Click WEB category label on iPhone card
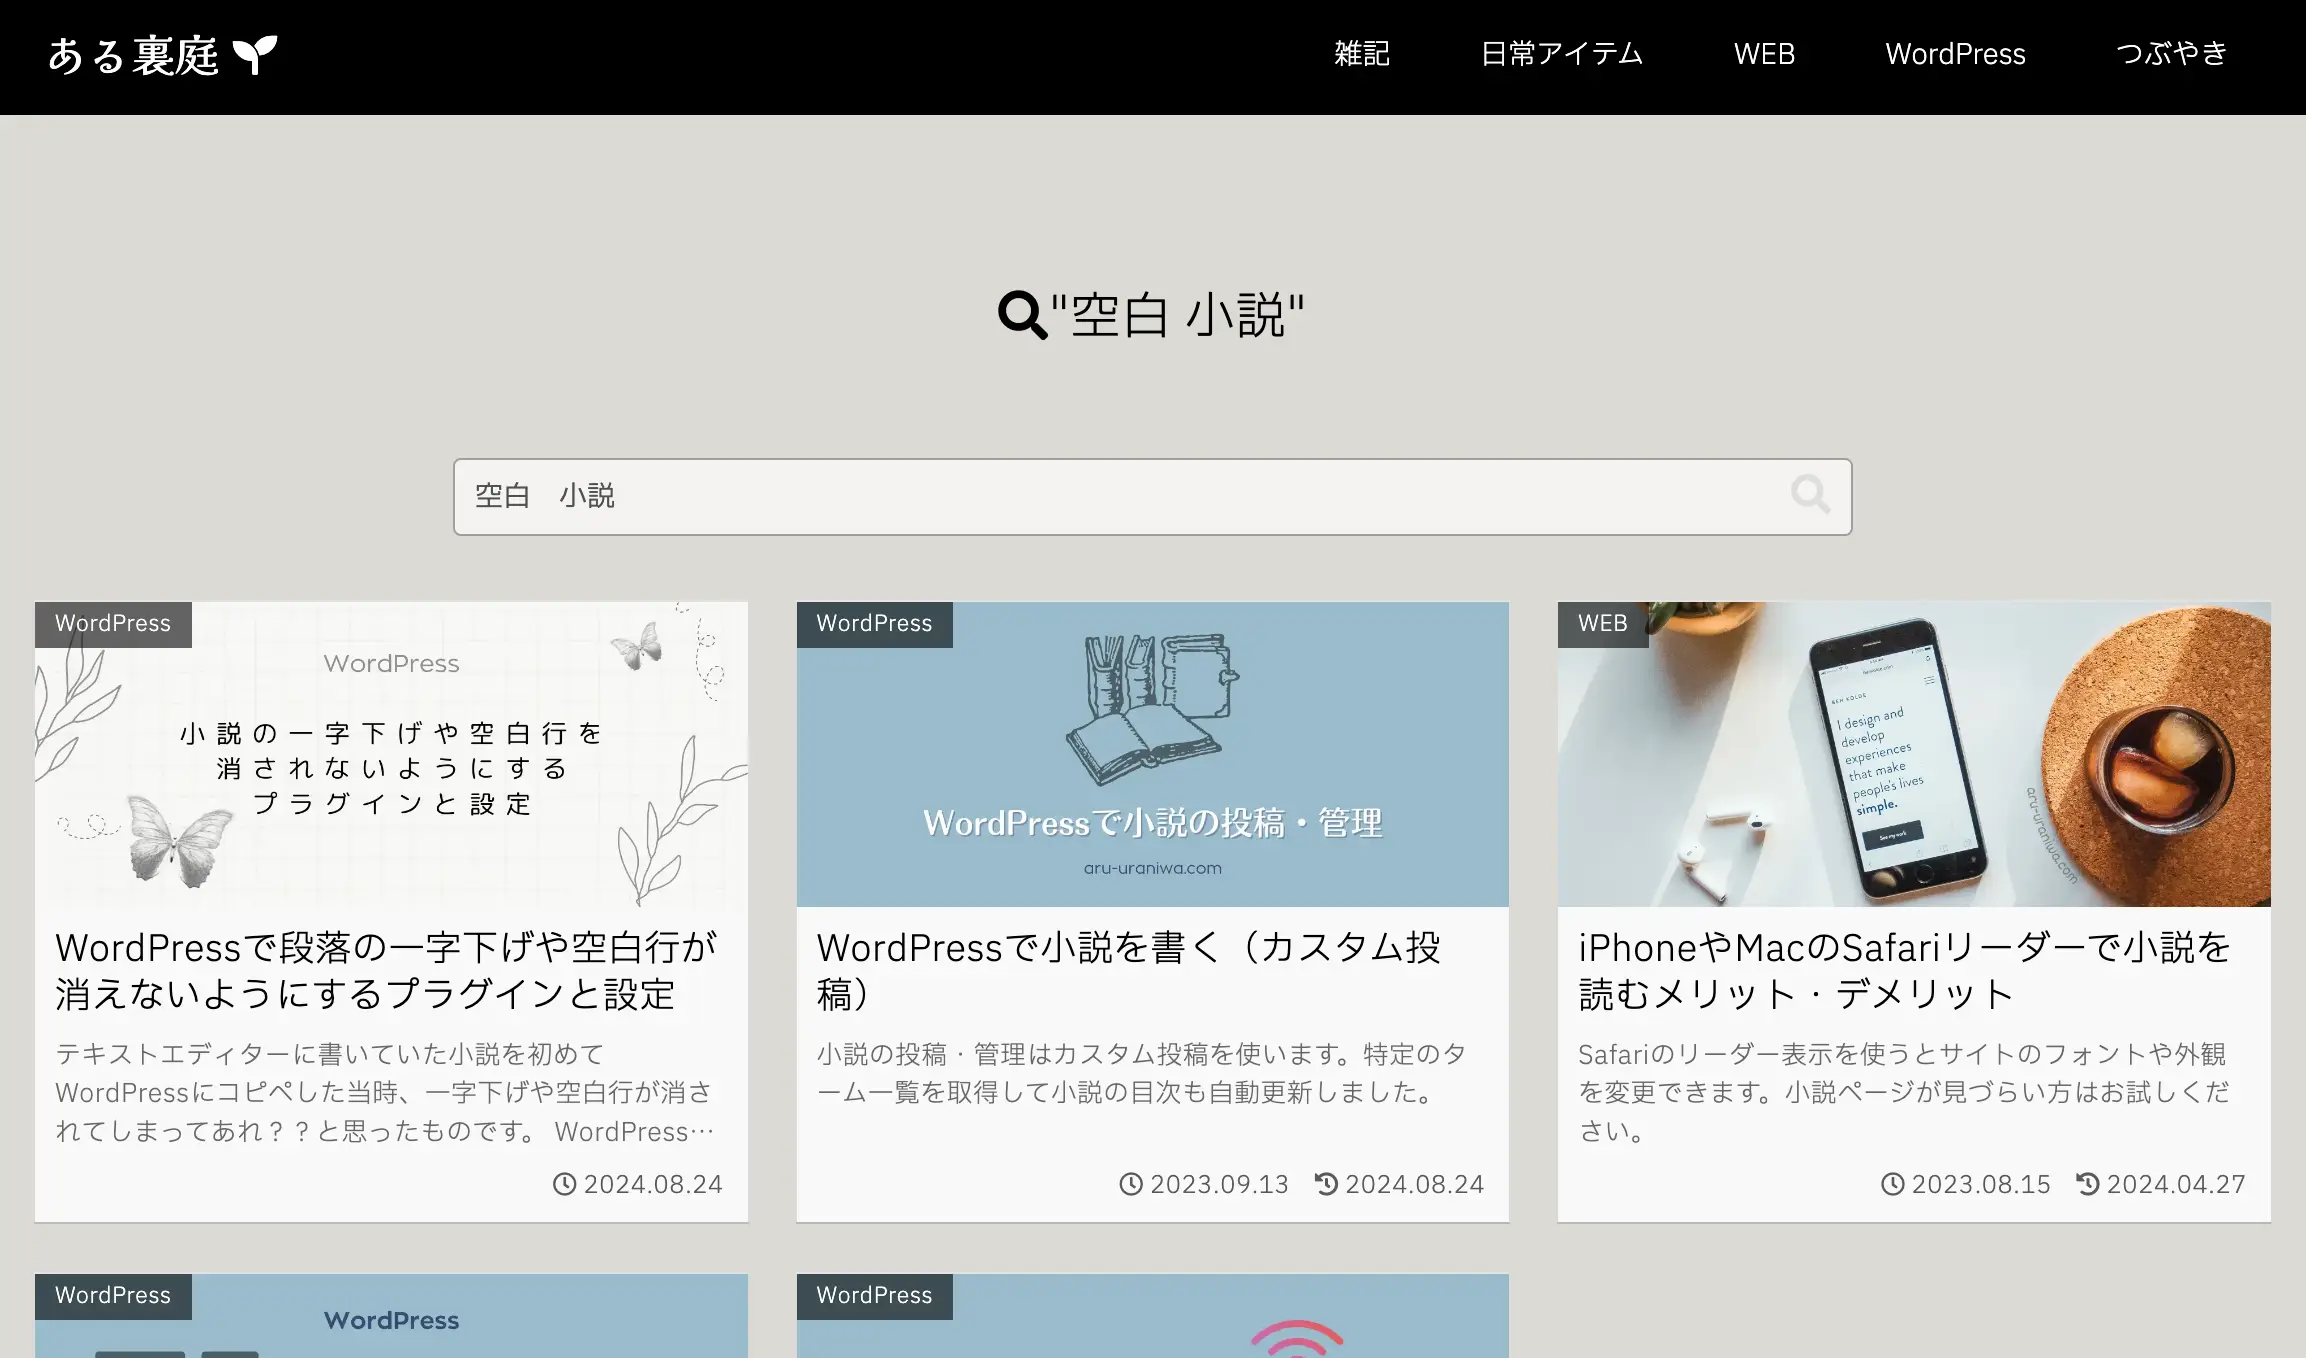Viewport: 2306px width, 1358px height. coord(1603,624)
